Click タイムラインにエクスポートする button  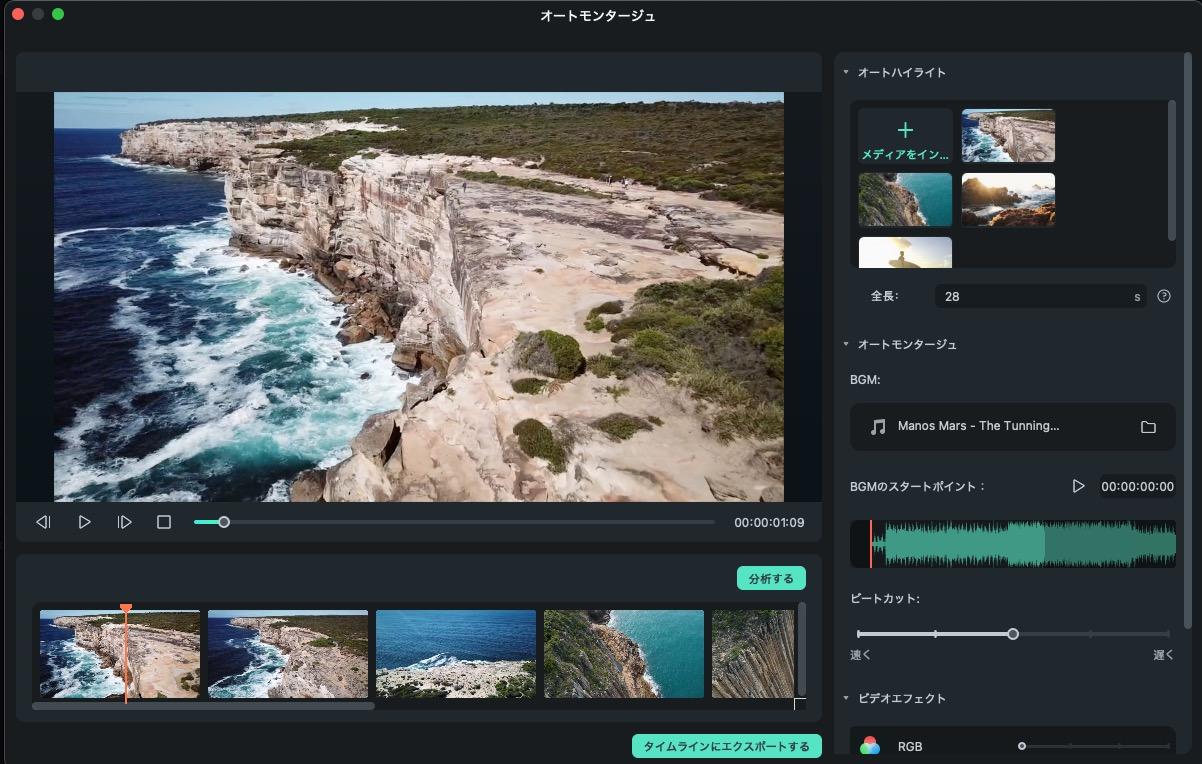tap(726, 747)
